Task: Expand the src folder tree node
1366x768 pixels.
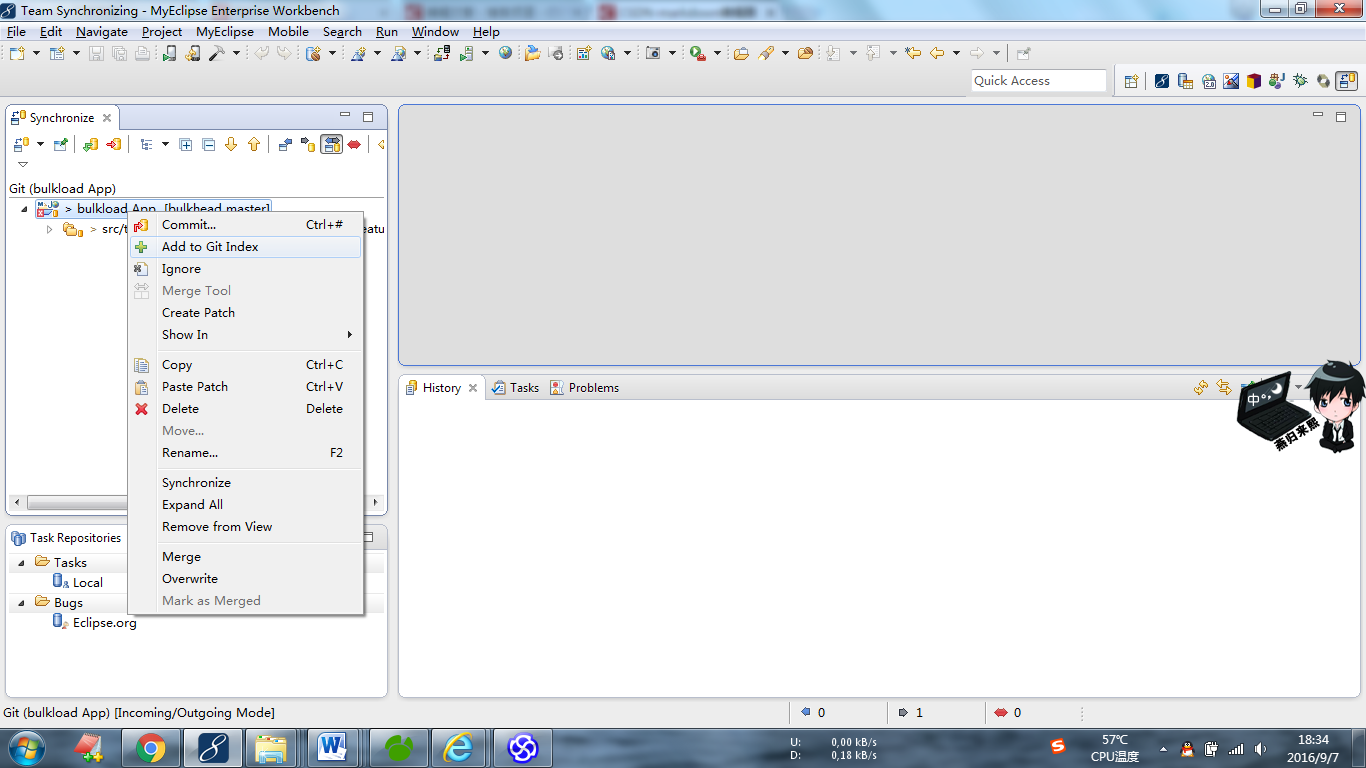Action: coord(49,230)
